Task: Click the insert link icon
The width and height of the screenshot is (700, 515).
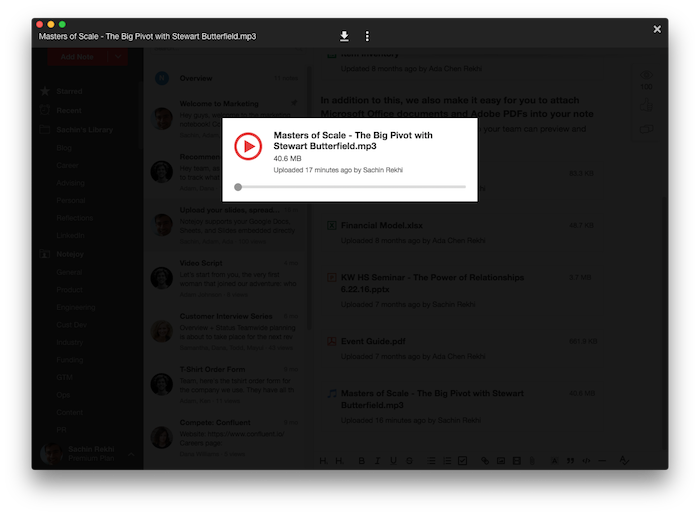Action: point(485,461)
